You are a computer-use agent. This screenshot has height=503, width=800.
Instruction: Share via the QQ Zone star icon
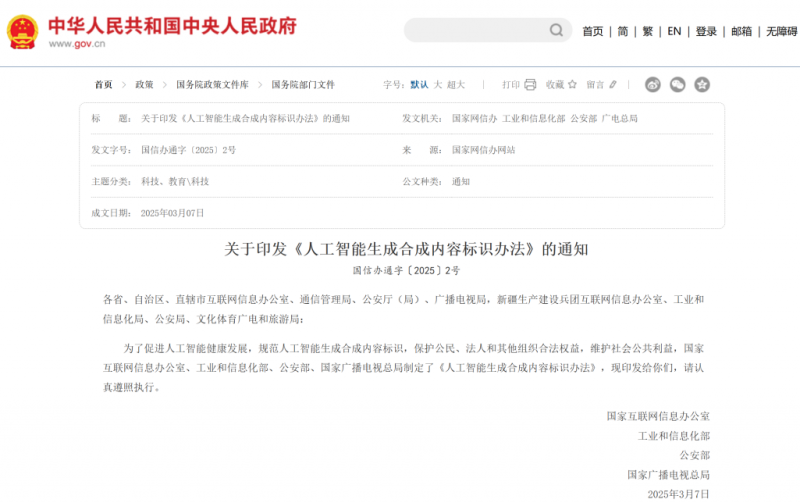tap(702, 85)
